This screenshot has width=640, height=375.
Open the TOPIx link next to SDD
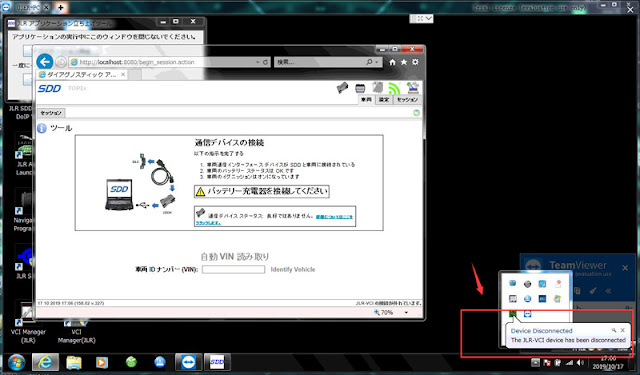pyautogui.click(x=77, y=88)
